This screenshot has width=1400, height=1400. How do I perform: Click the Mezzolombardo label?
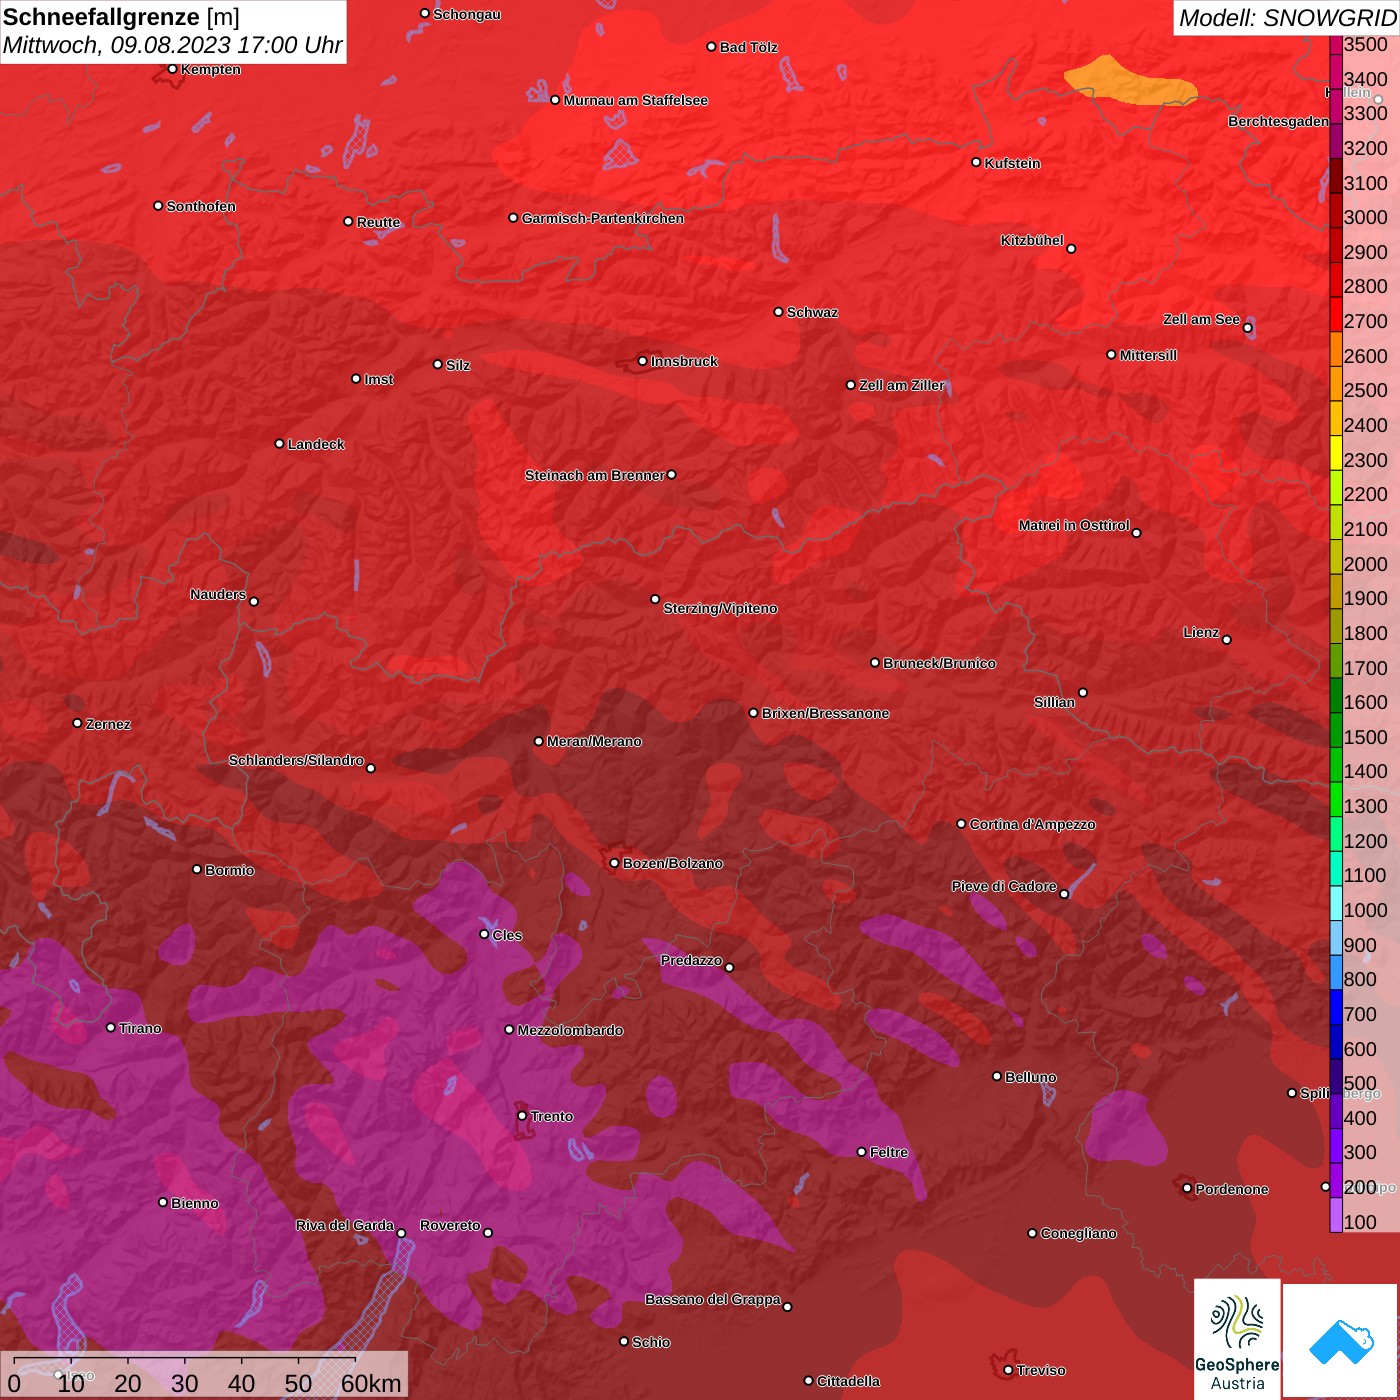point(570,1030)
